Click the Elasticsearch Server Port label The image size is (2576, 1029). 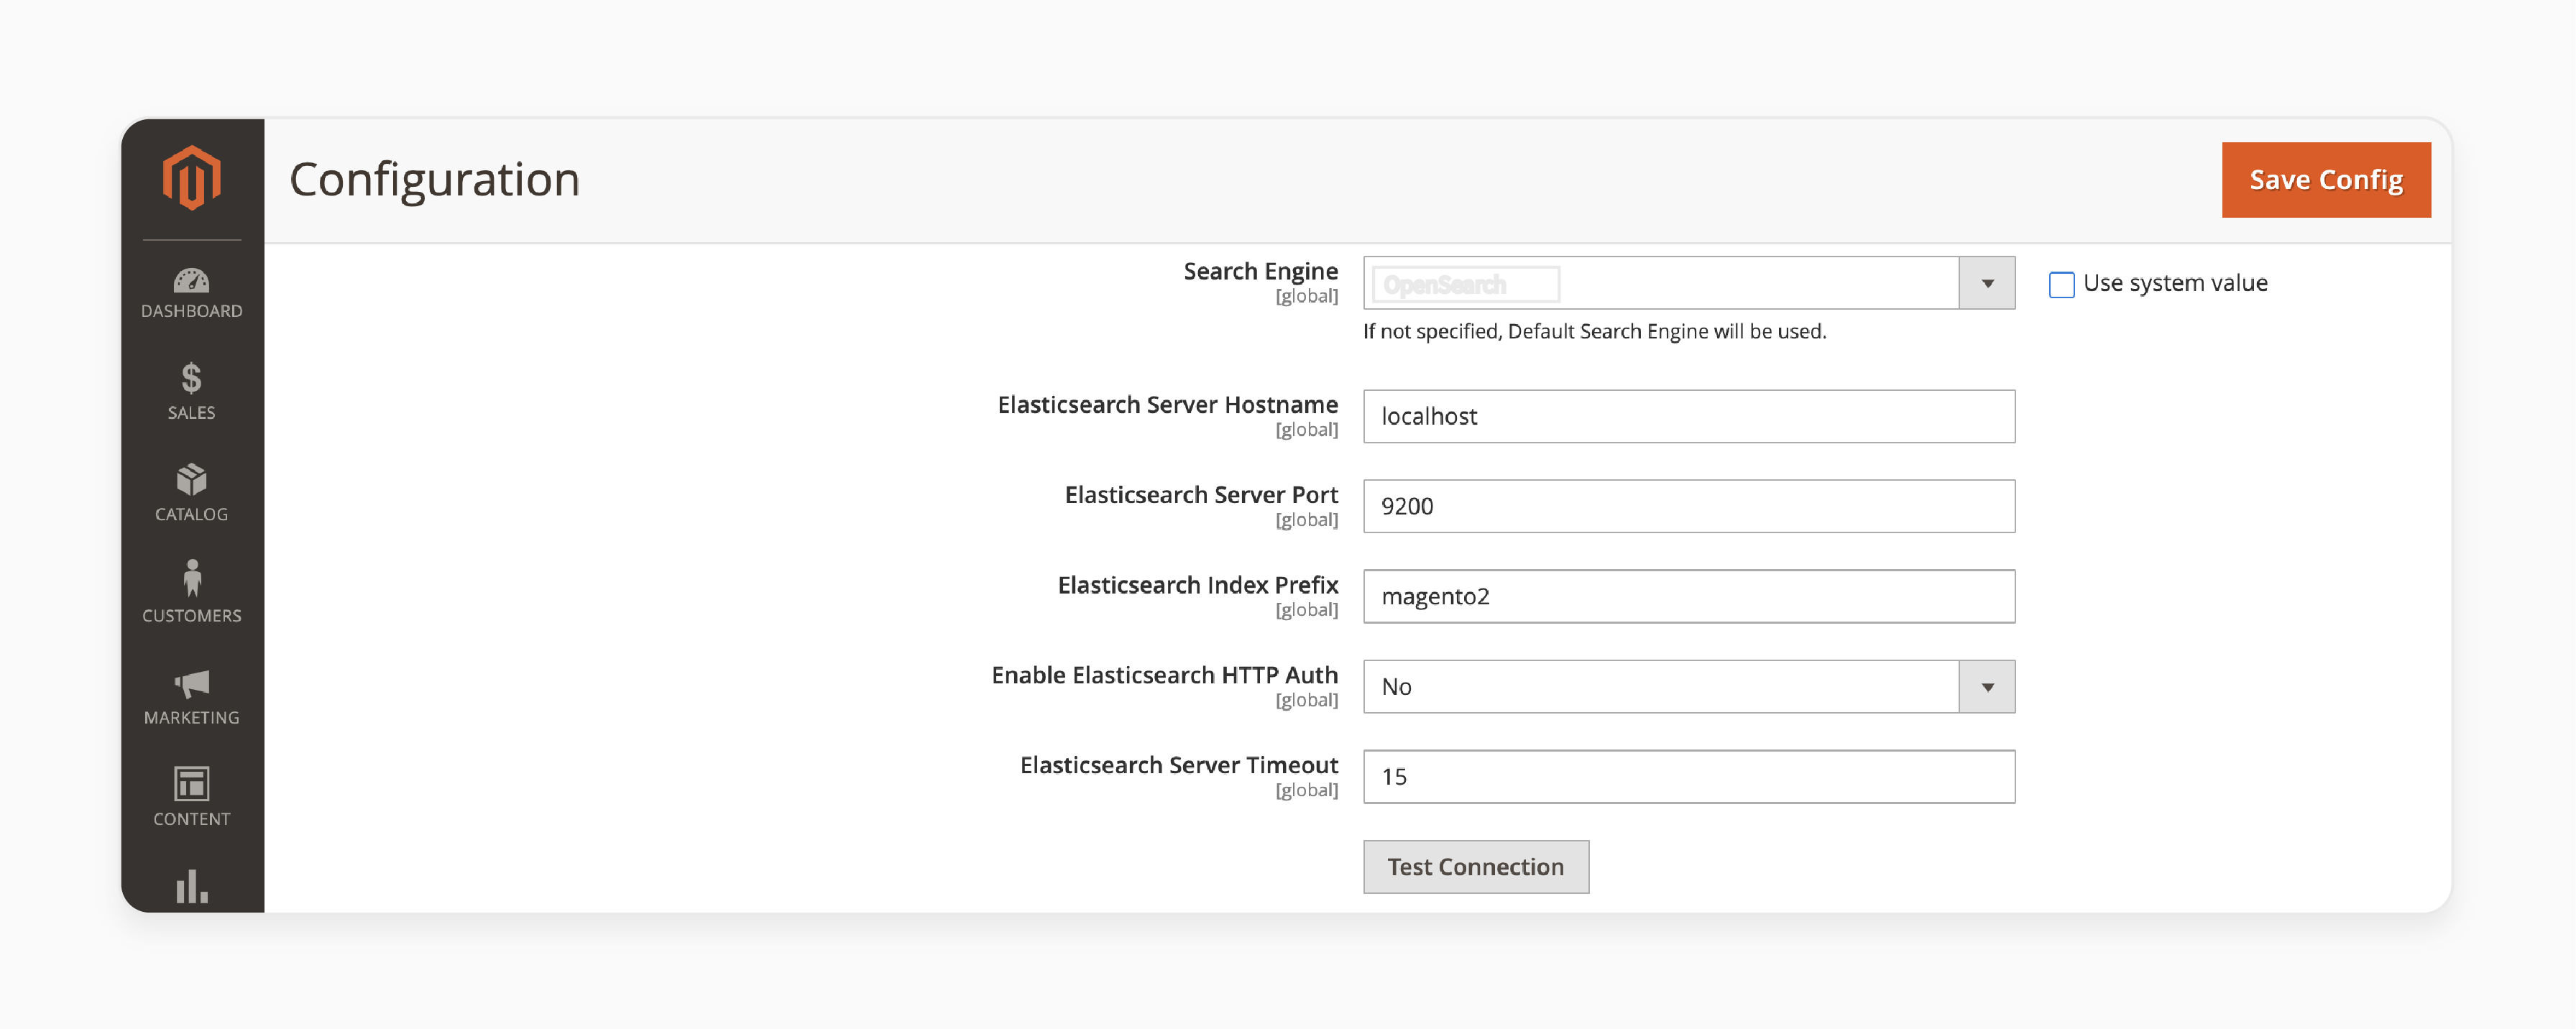click(1201, 494)
